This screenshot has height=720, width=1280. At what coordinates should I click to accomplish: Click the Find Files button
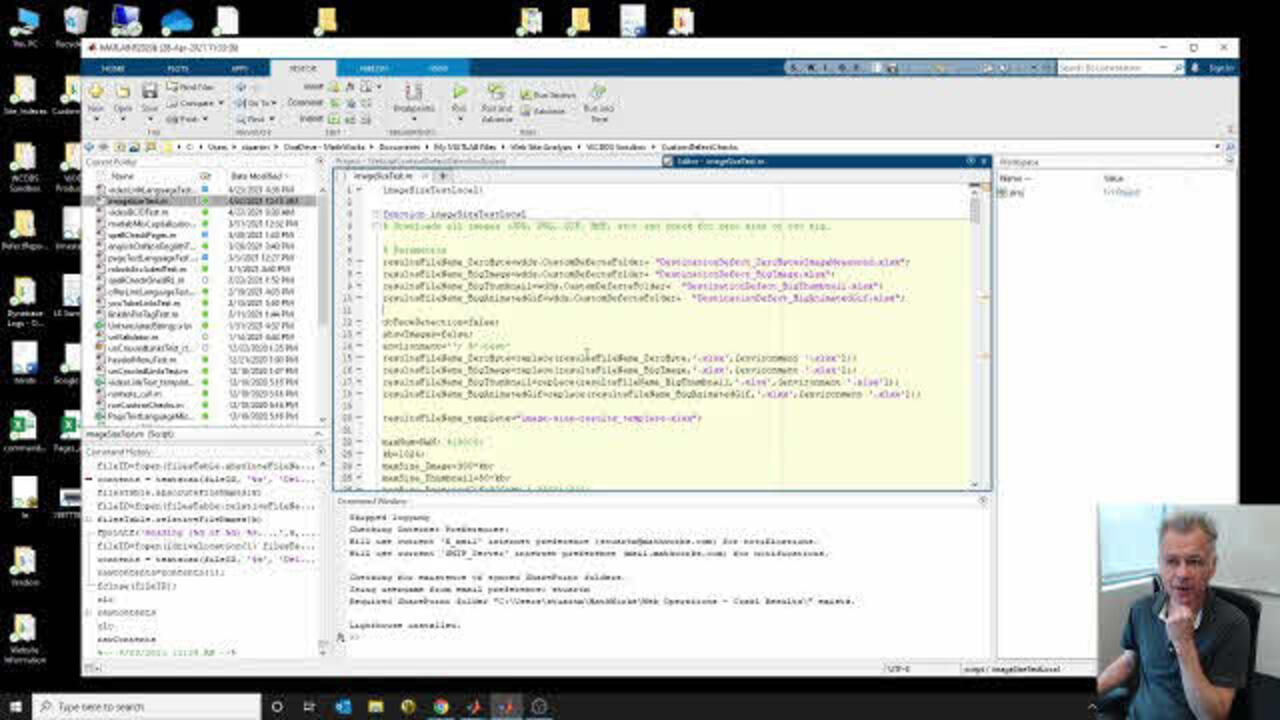[x=190, y=87]
